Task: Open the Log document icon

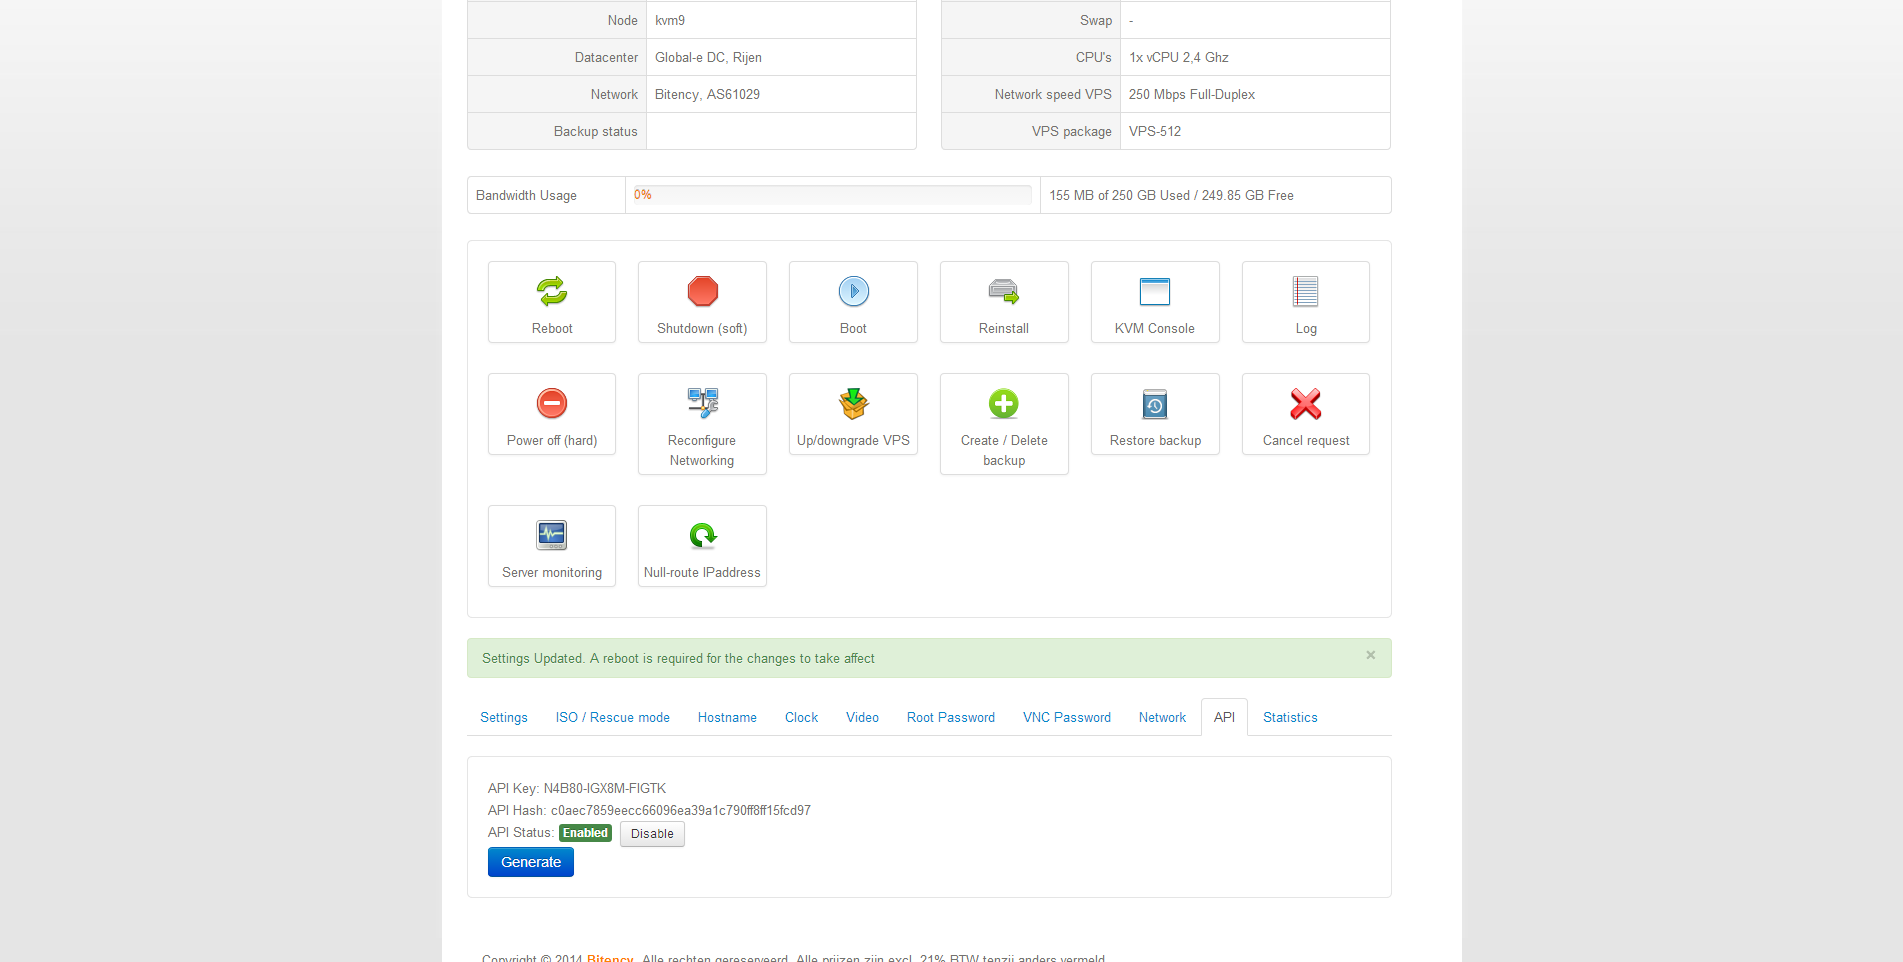Action: (x=1305, y=291)
